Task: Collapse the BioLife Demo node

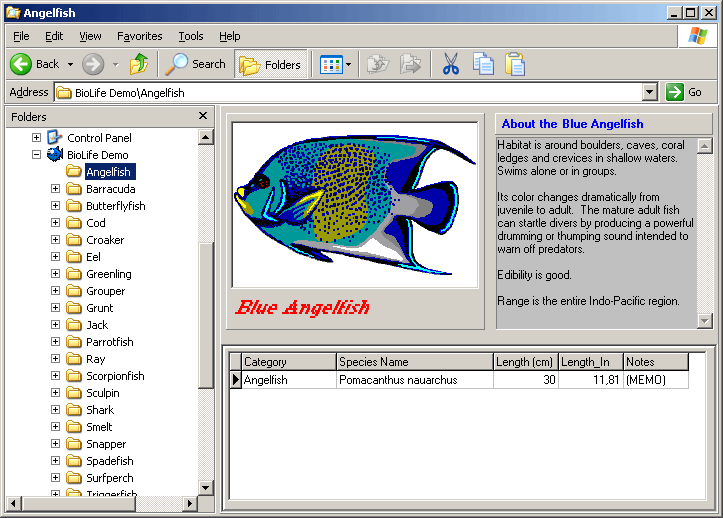Action: 36,155
